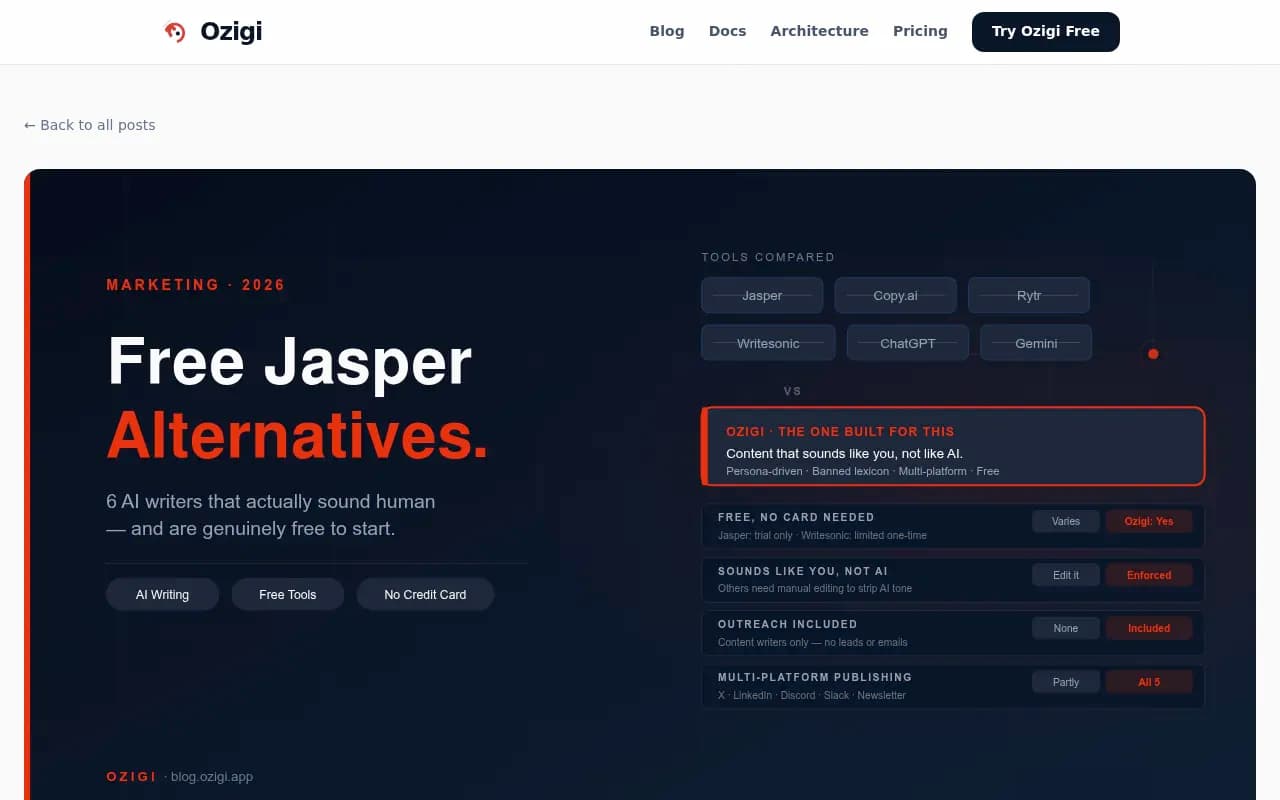The width and height of the screenshot is (1280, 800).
Task: Click the Ozigi highlighted comparison card
Action: click(x=954, y=446)
